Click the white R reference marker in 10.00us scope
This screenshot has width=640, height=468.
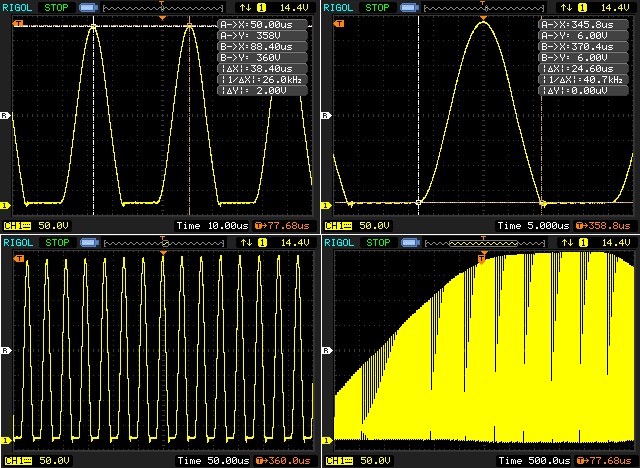[4, 116]
